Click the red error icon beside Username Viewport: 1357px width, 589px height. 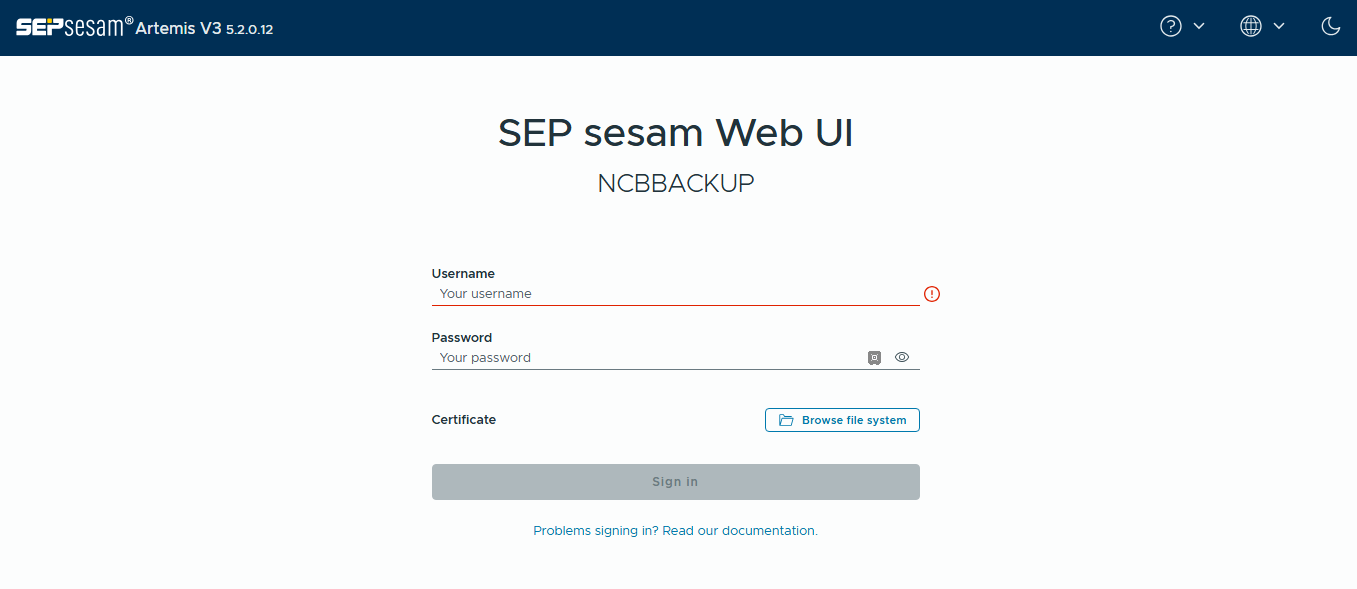(932, 294)
